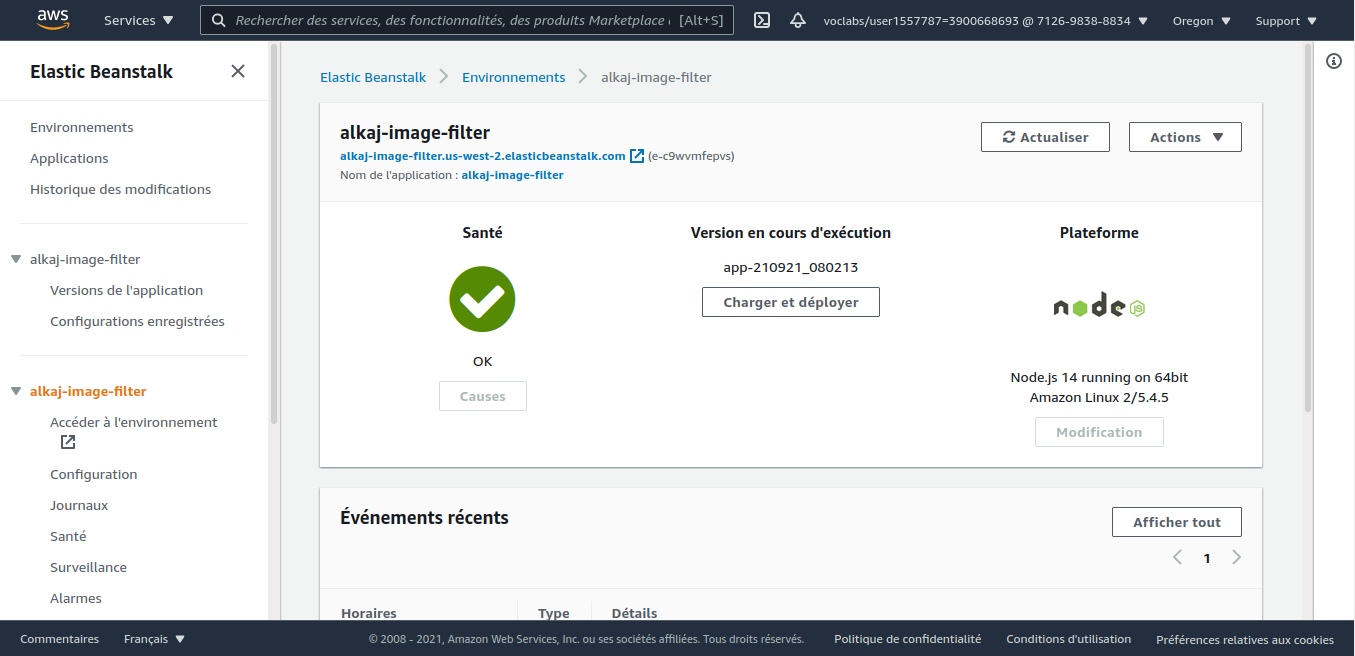
Task: Click the Modification platform button
Action: pos(1099,432)
